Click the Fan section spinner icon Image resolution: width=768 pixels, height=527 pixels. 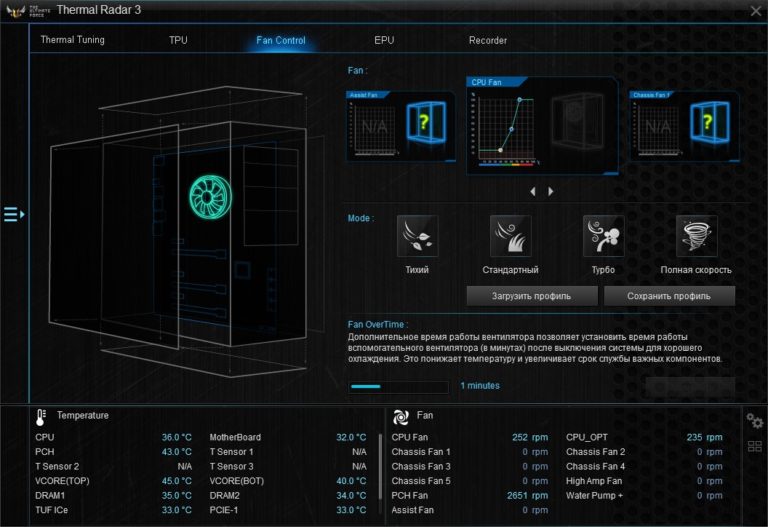pyautogui.click(x=401, y=417)
